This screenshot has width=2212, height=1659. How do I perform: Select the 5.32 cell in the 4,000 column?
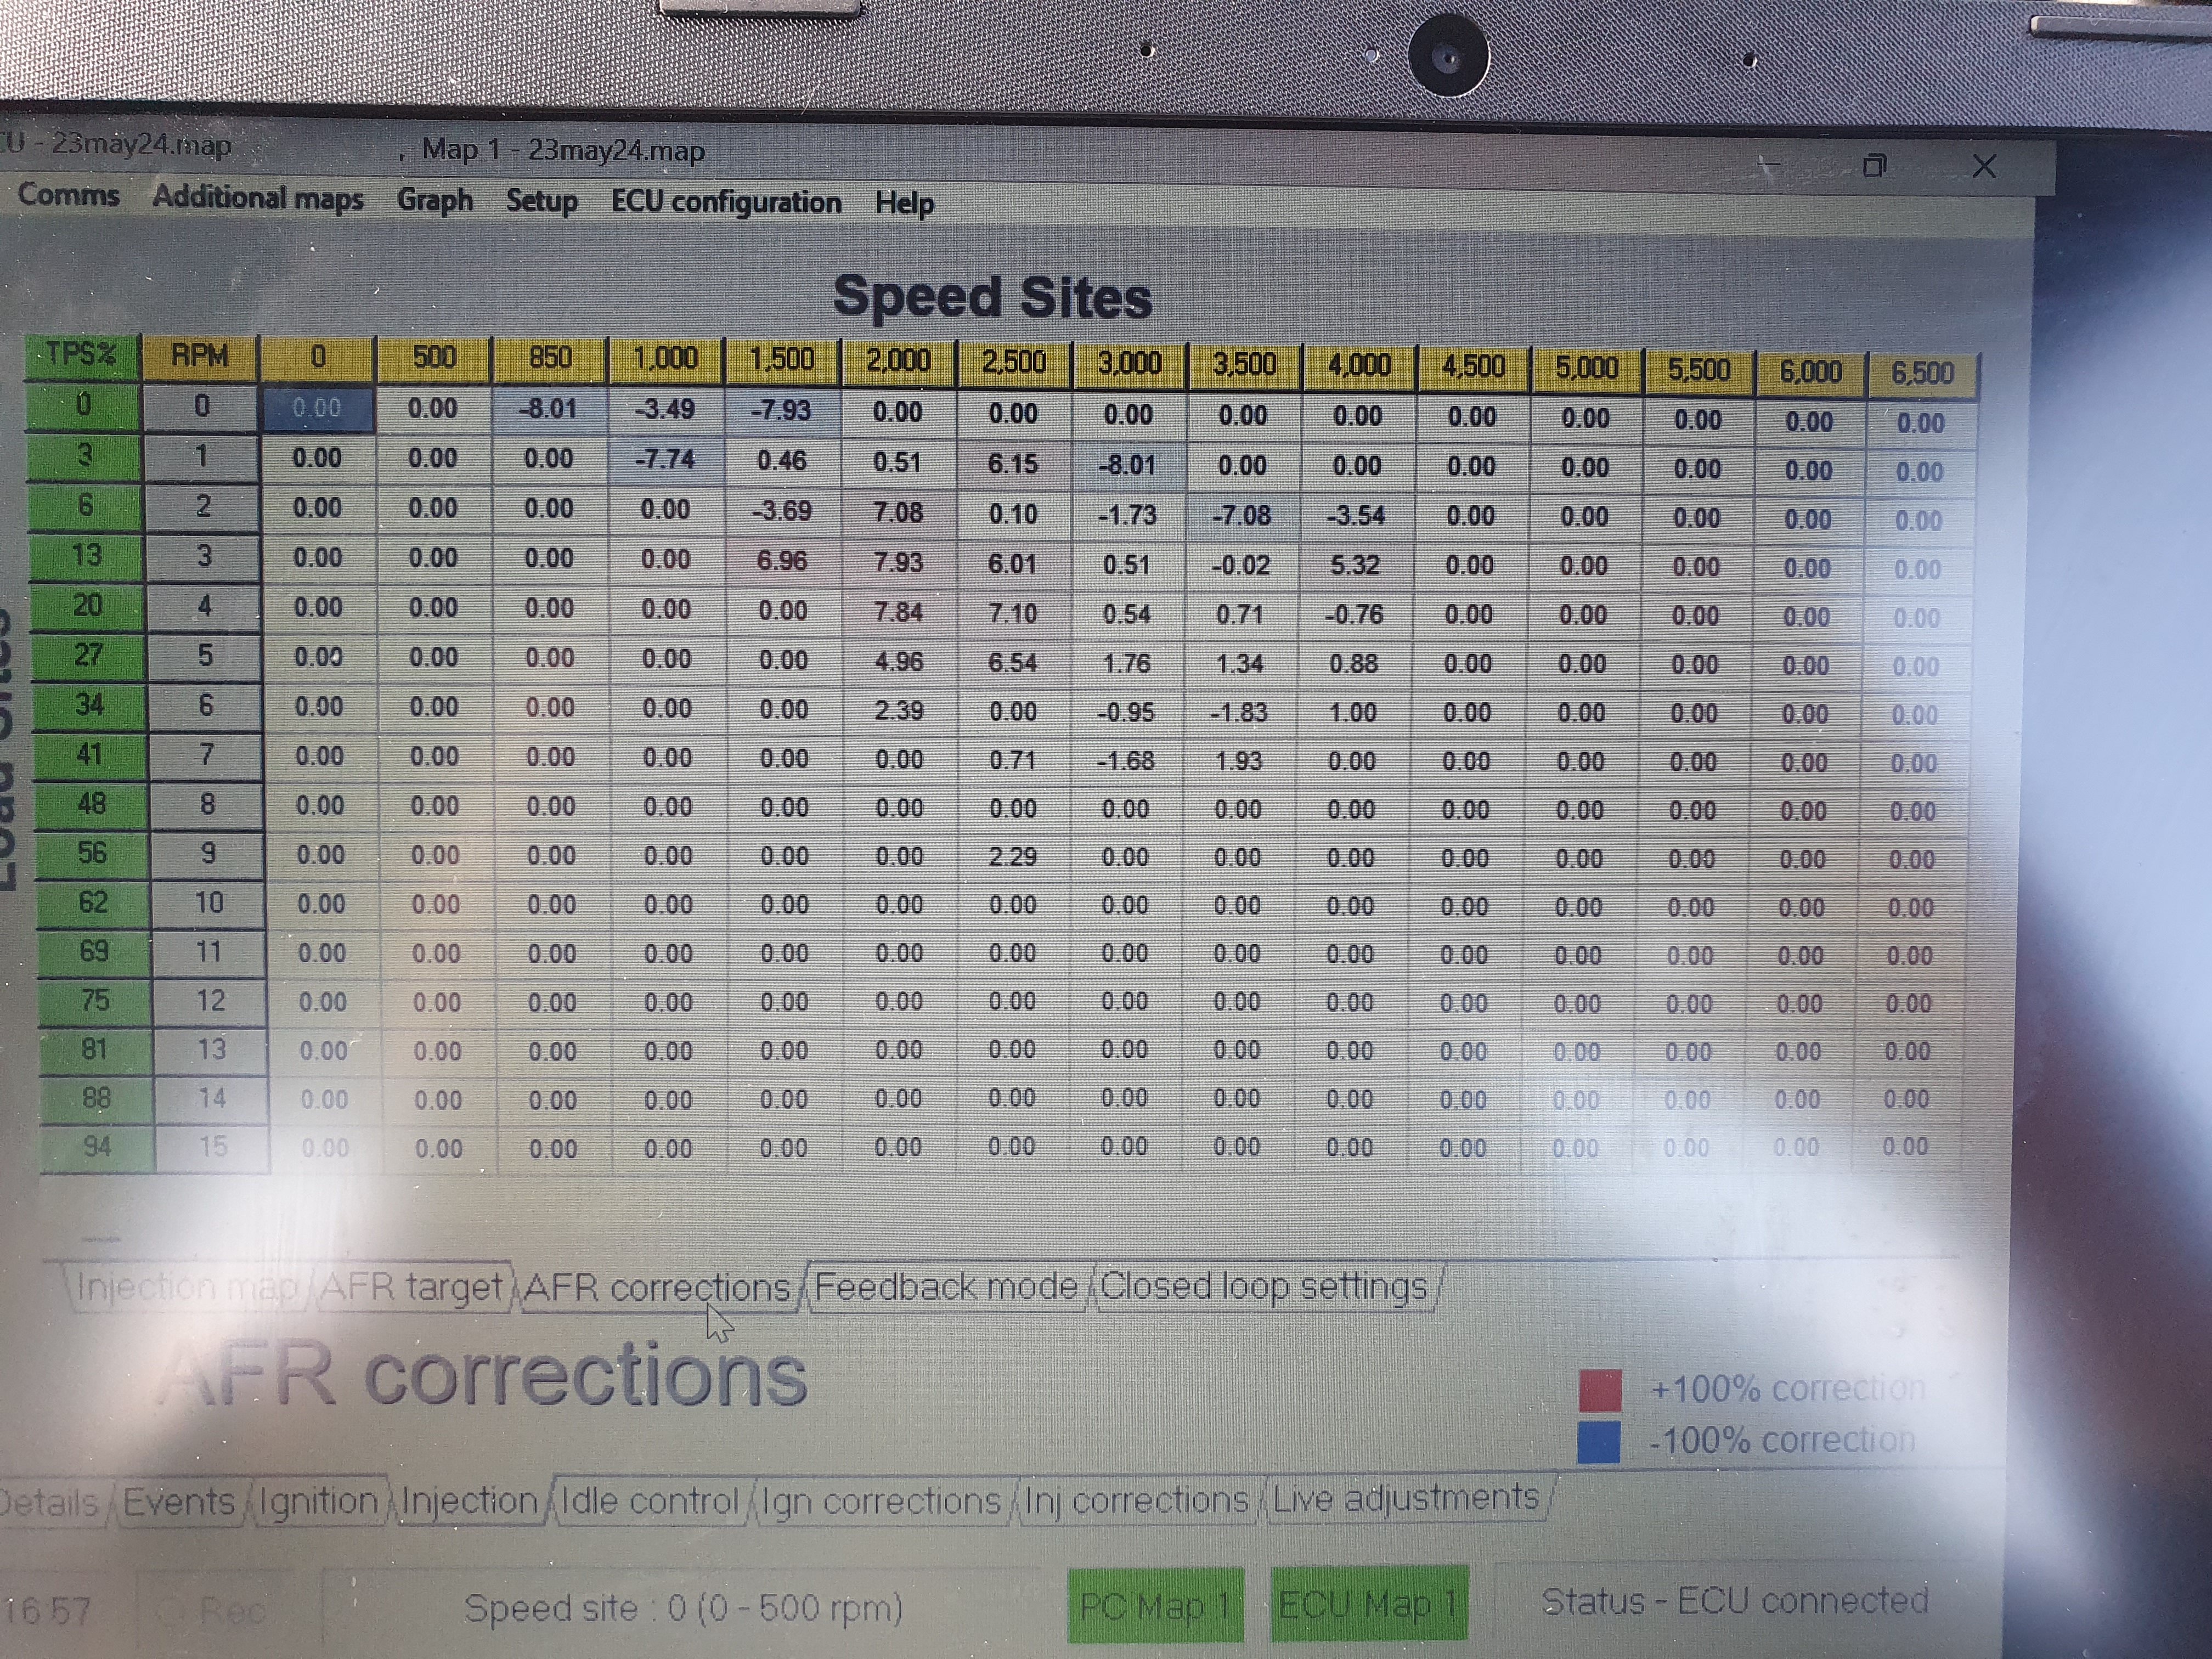[x=1355, y=565]
